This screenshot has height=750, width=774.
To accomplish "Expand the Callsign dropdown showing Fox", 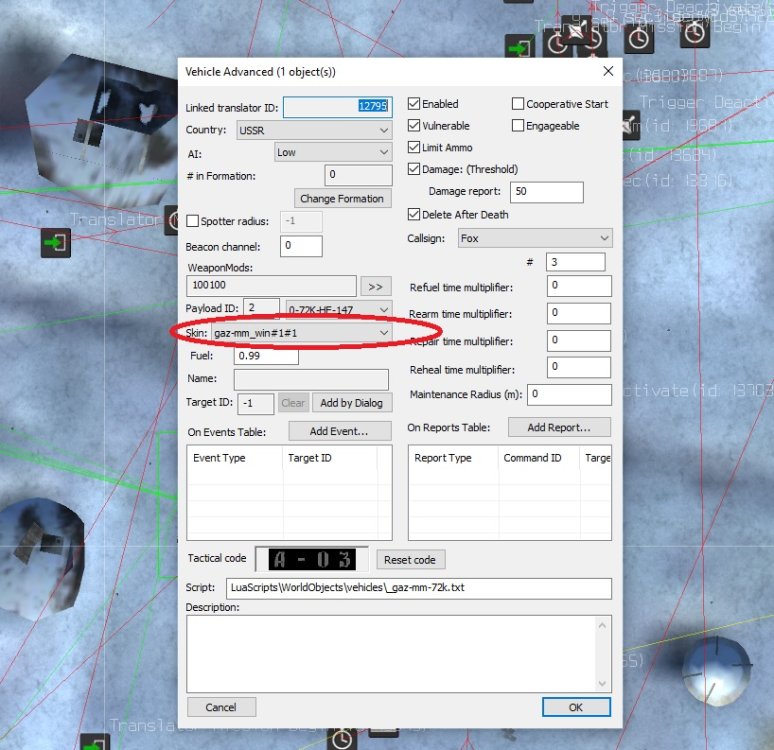I will coord(534,239).
